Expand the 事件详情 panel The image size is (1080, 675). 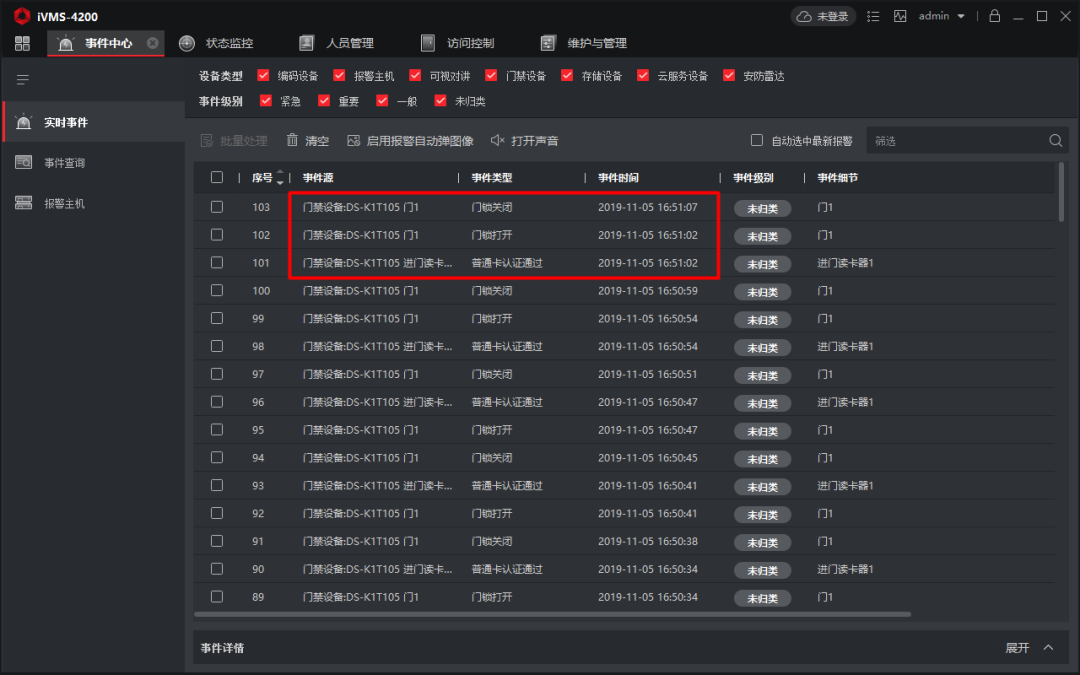[1029, 648]
